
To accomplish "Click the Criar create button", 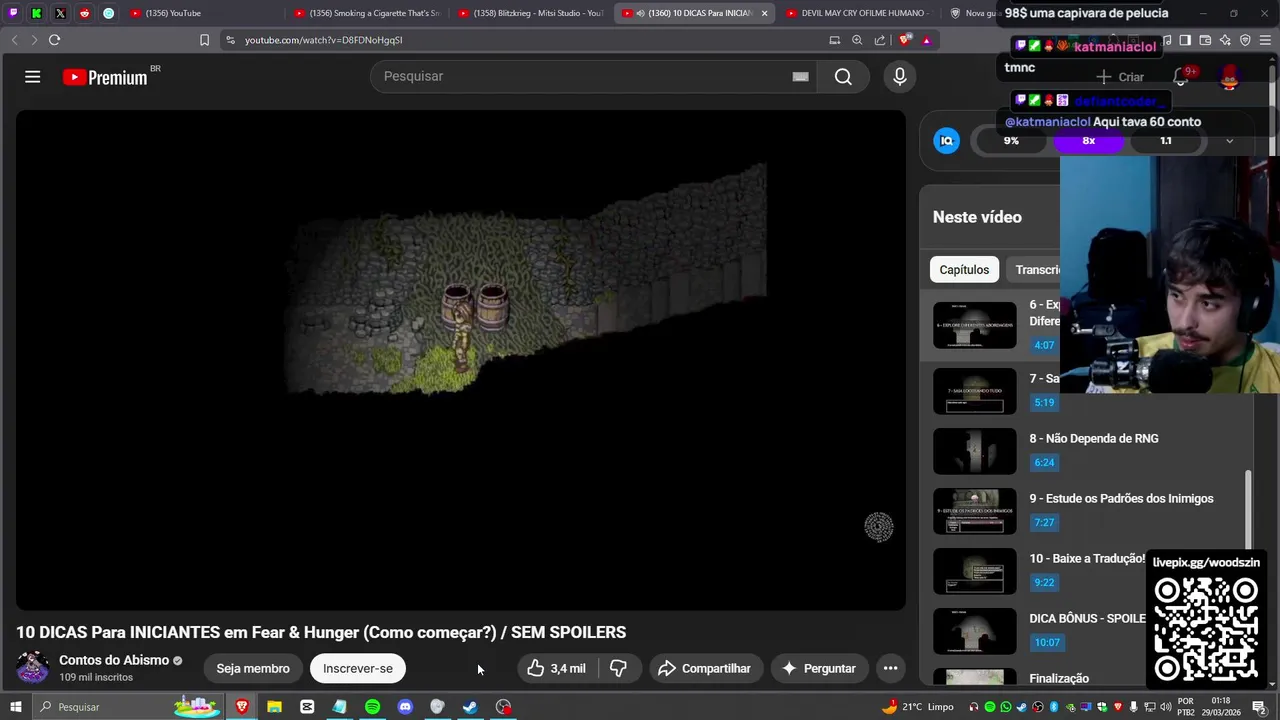I will point(1120,77).
